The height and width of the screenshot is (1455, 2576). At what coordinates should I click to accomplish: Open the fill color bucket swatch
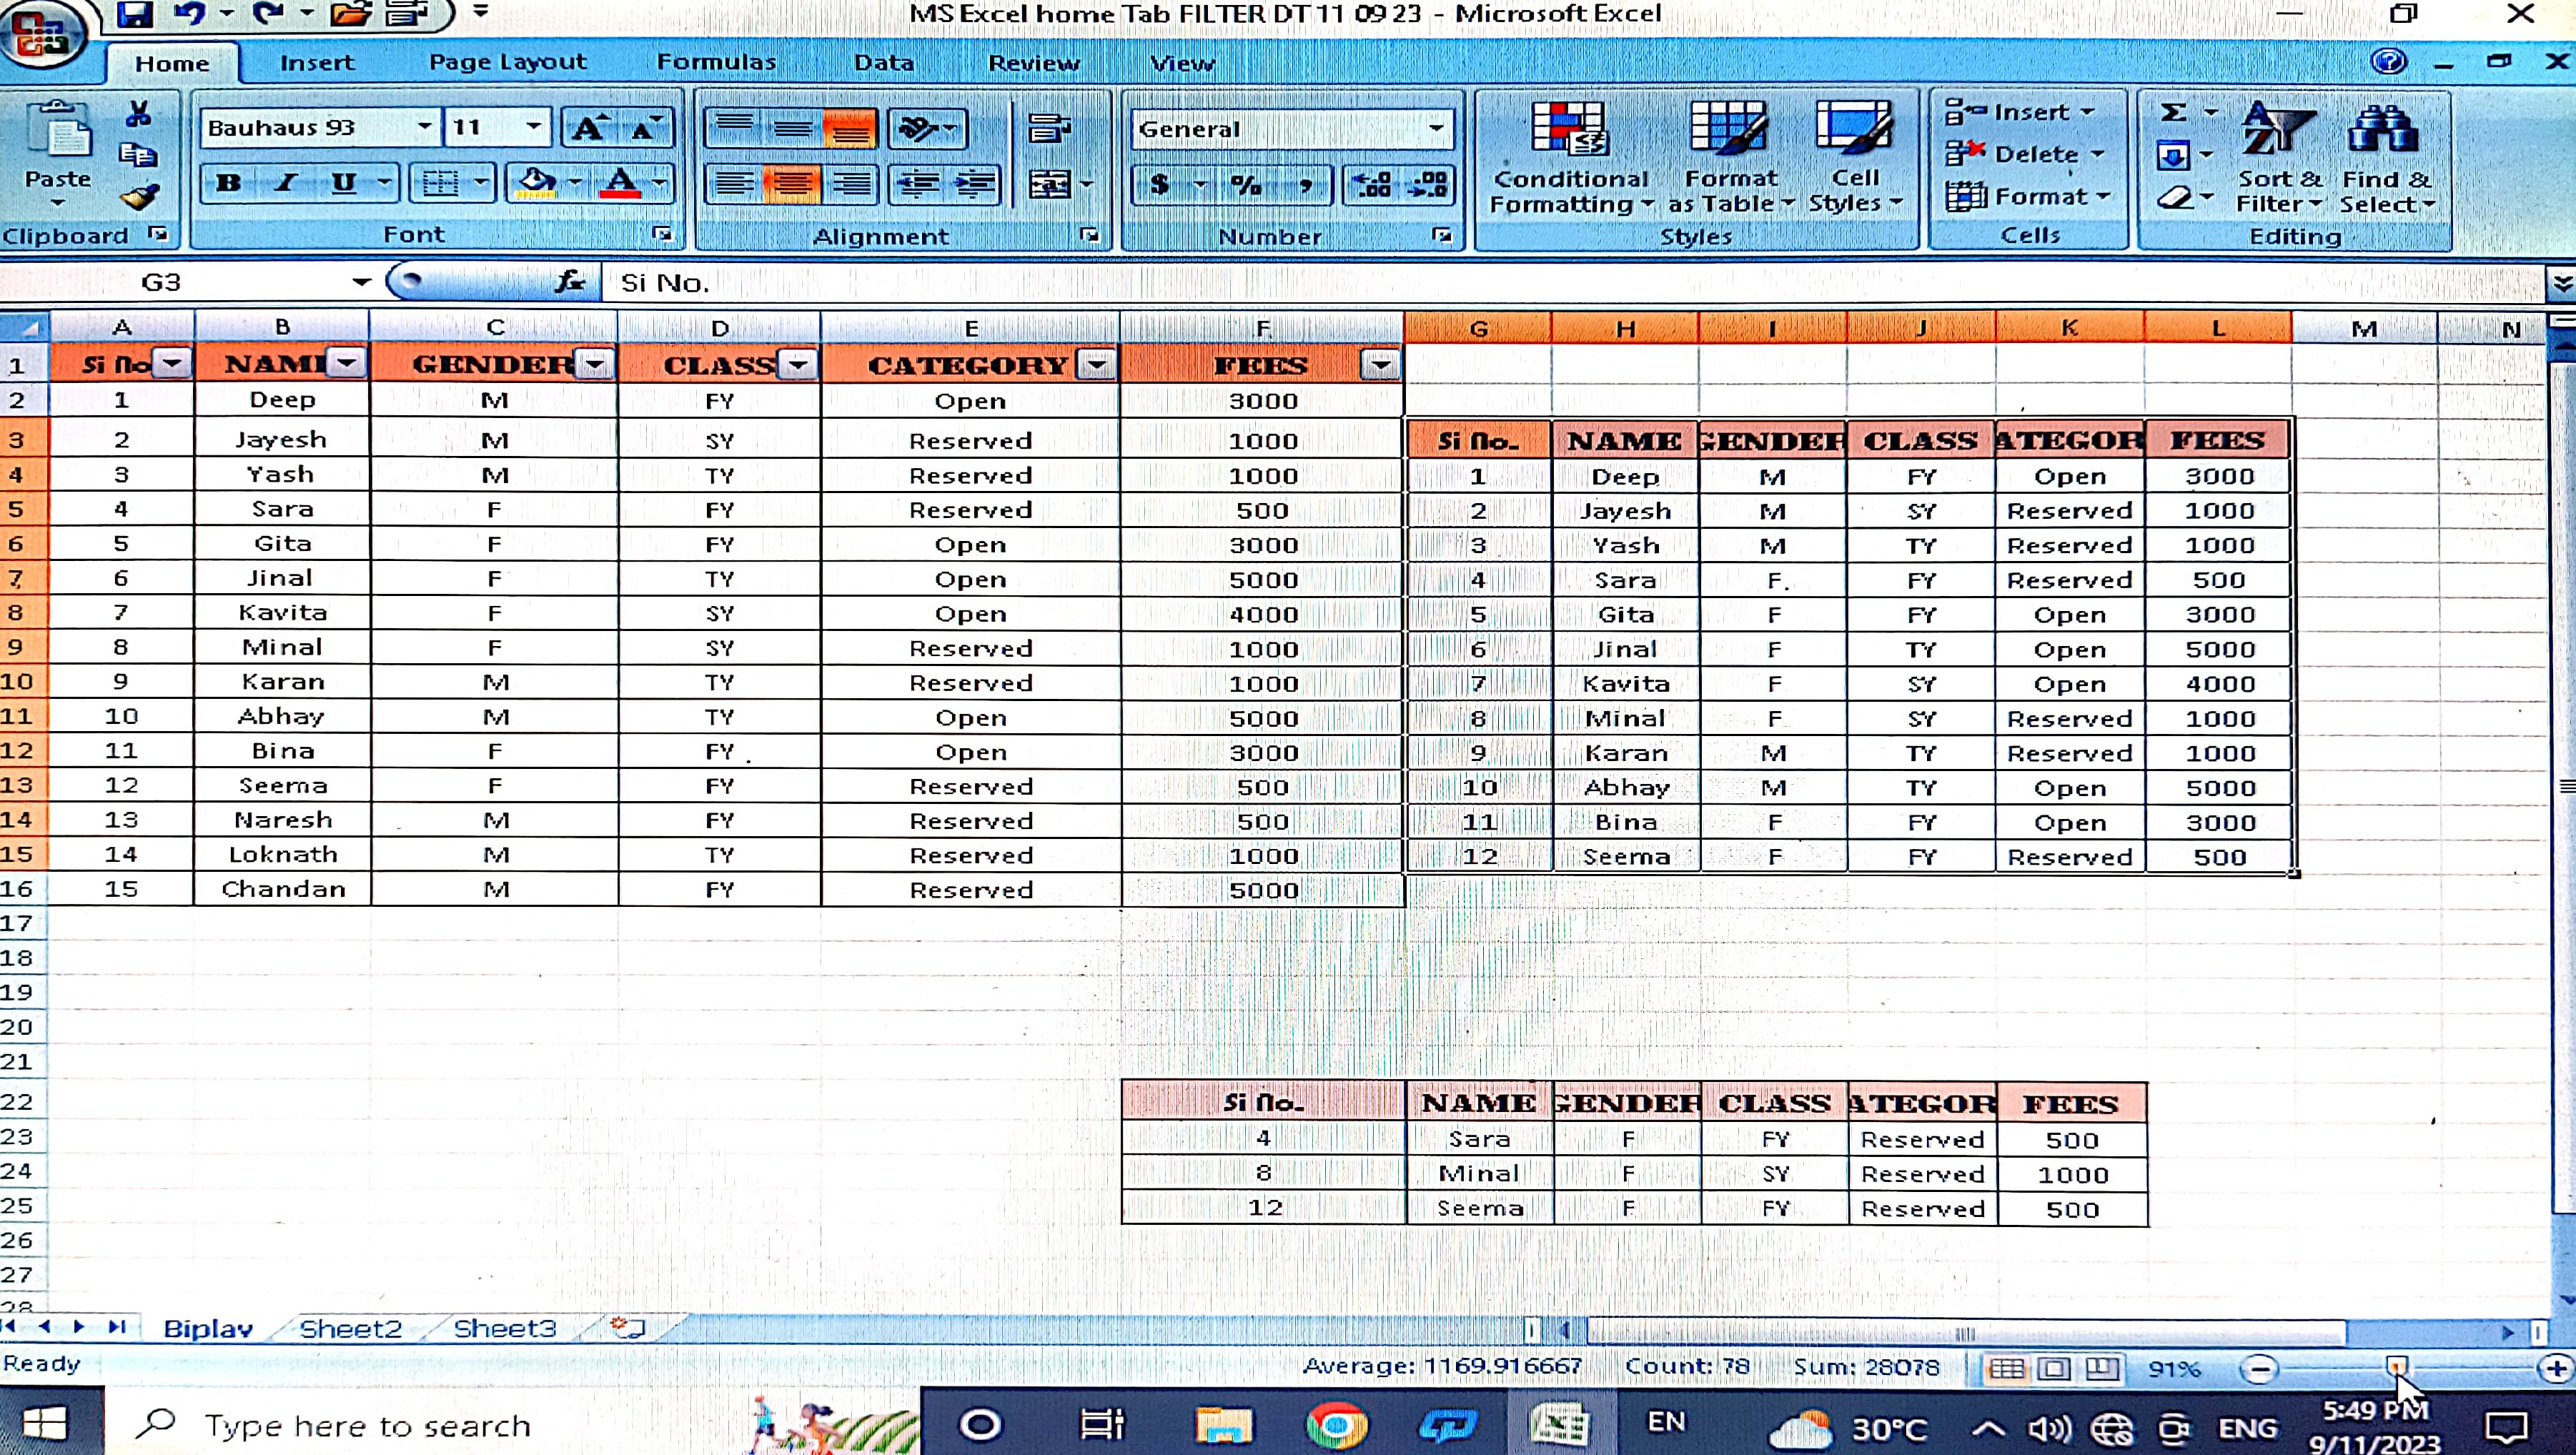pos(537,183)
